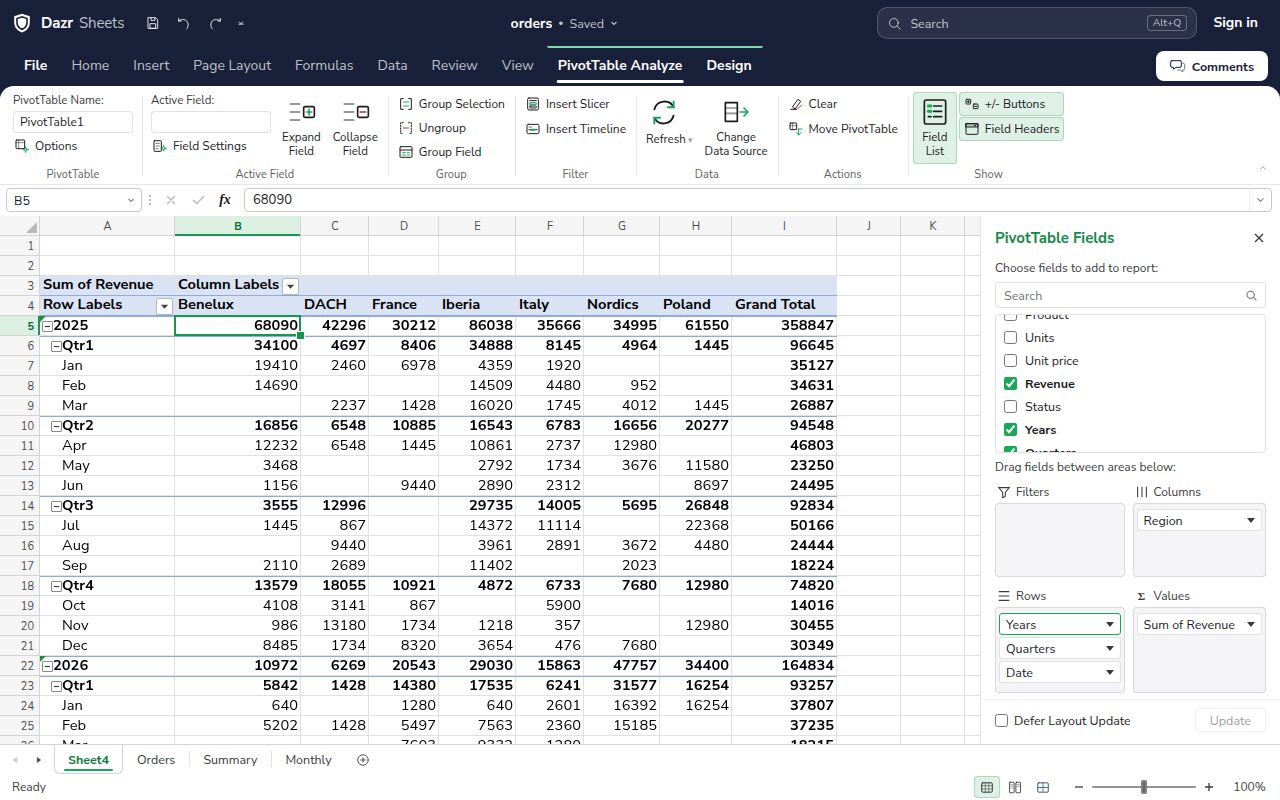The width and height of the screenshot is (1280, 800).
Task: Refresh the PivotTable data
Action: 668,122
